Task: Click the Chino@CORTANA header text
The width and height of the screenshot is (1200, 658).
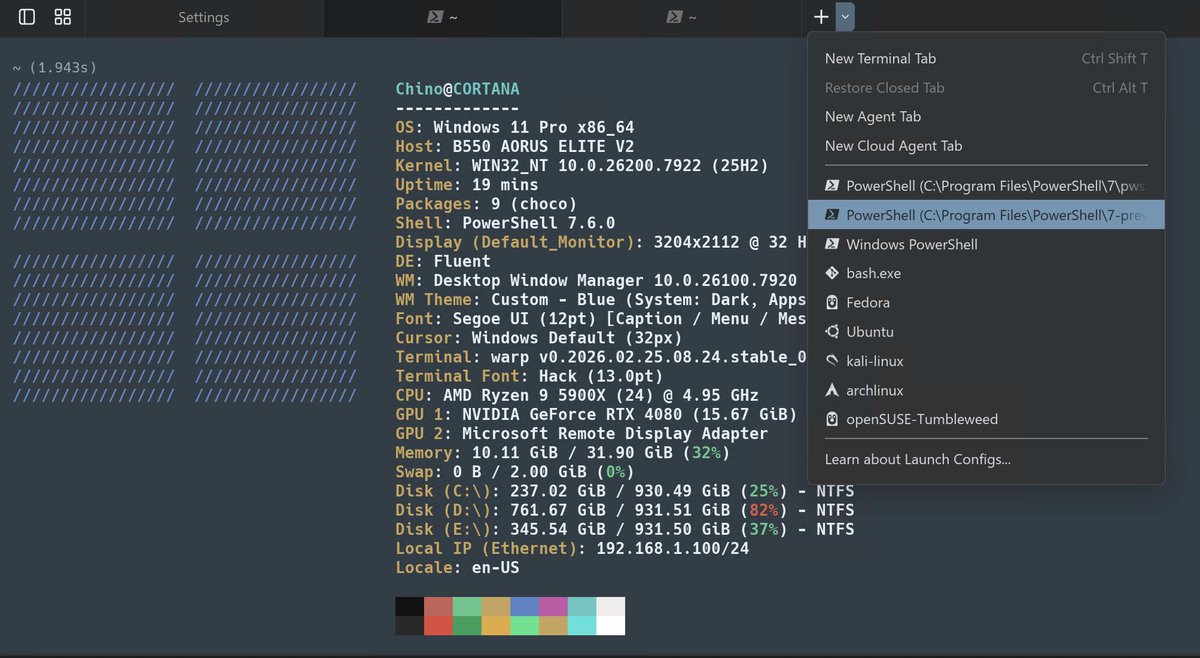Action: (x=457, y=90)
